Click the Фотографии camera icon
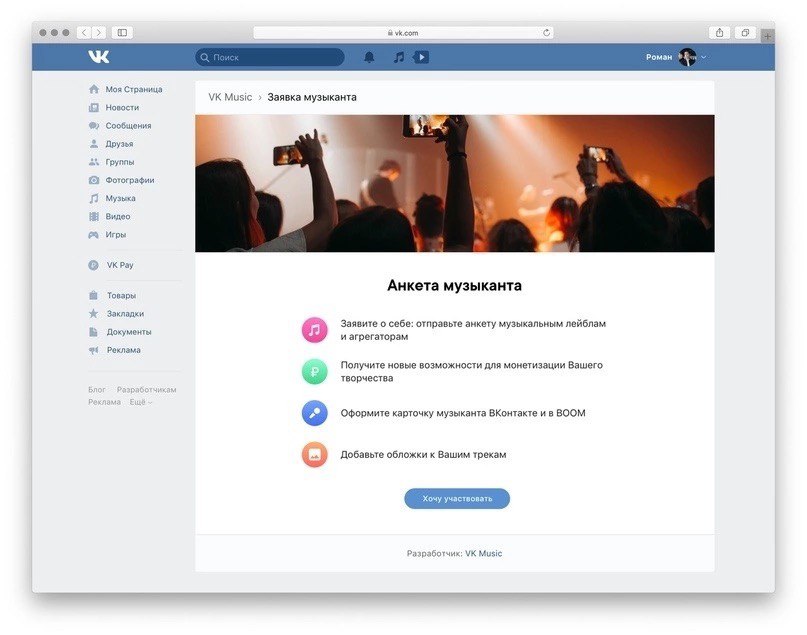807x635 pixels. click(94, 180)
